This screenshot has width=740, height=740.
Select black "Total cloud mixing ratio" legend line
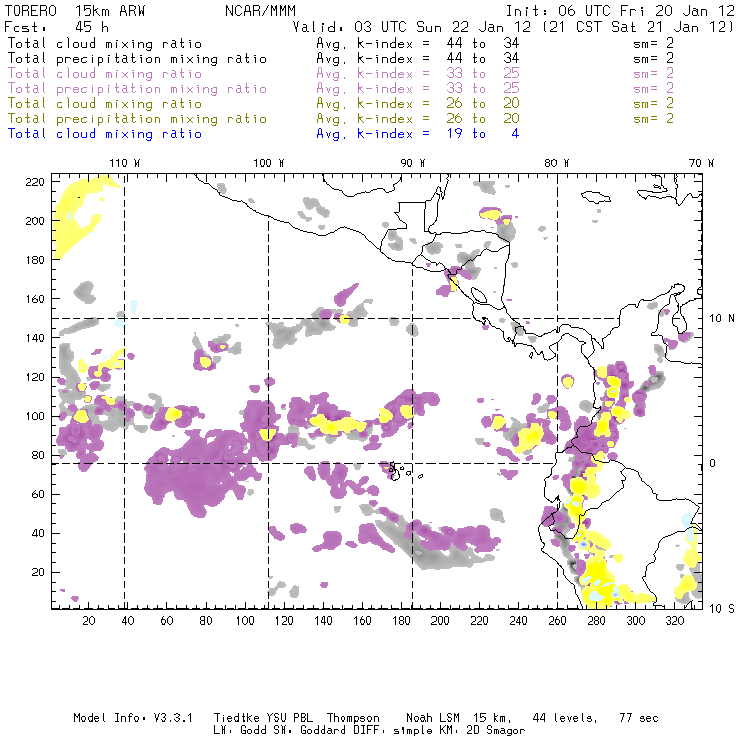point(105,43)
